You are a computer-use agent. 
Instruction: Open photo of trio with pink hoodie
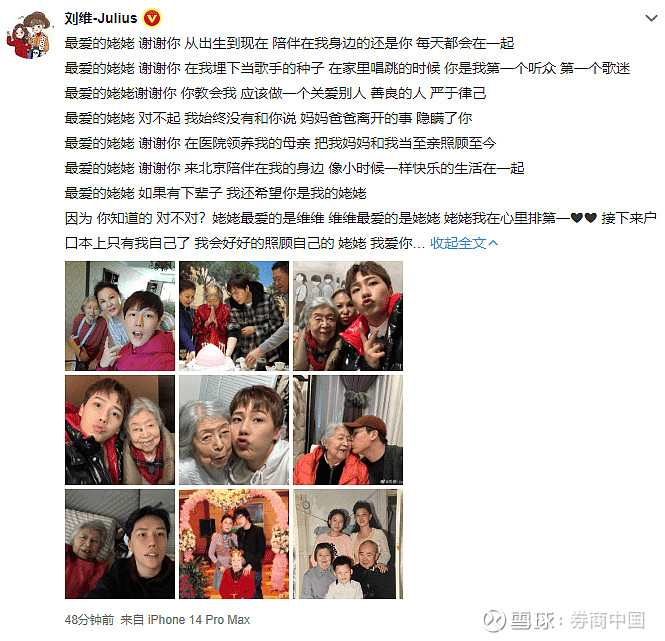[120, 316]
